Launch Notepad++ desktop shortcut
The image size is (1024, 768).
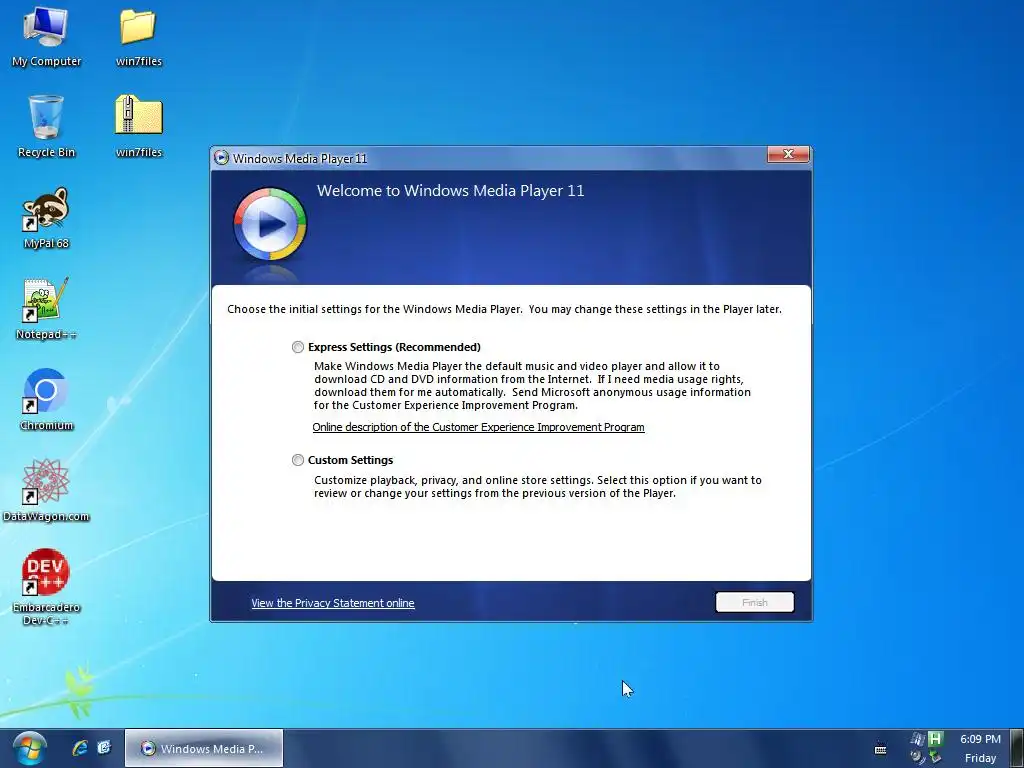pyautogui.click(x=46, y=309)
